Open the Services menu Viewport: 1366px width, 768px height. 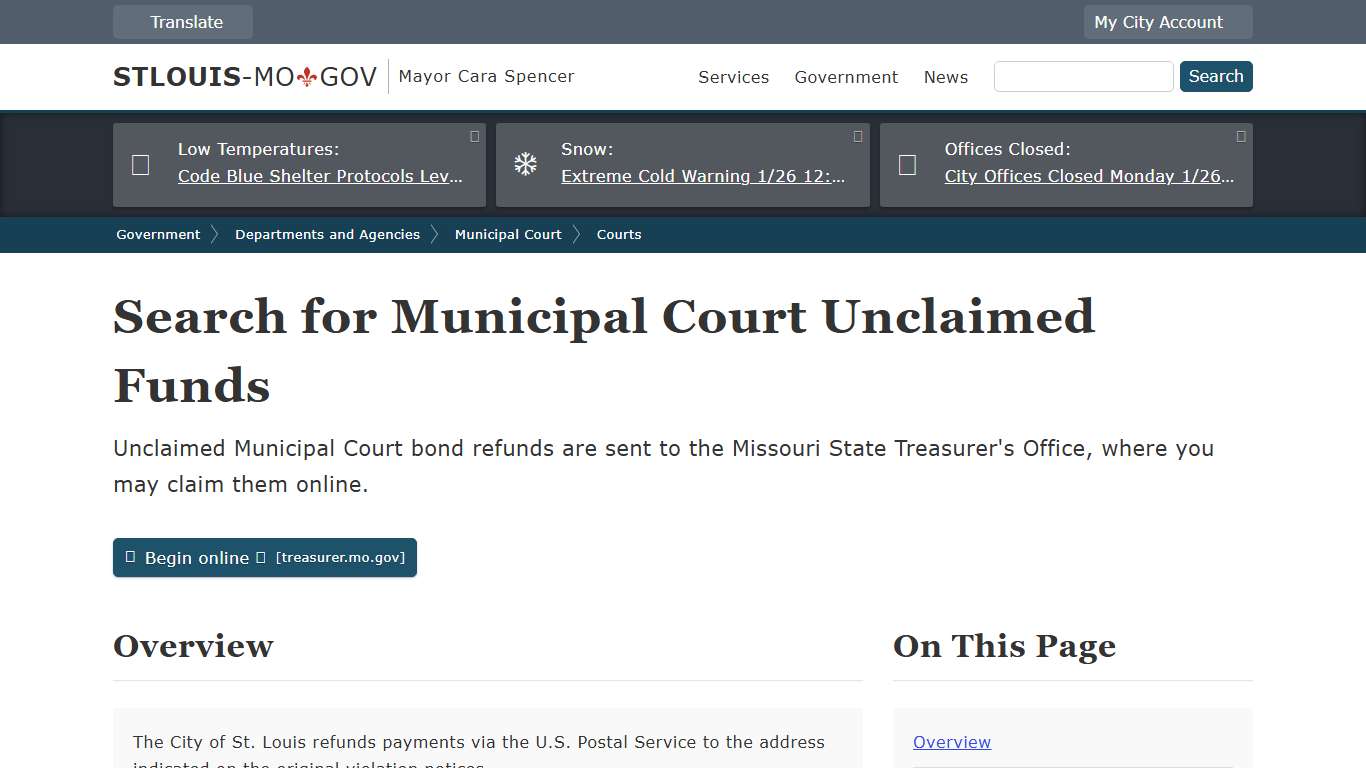point(733,77)
